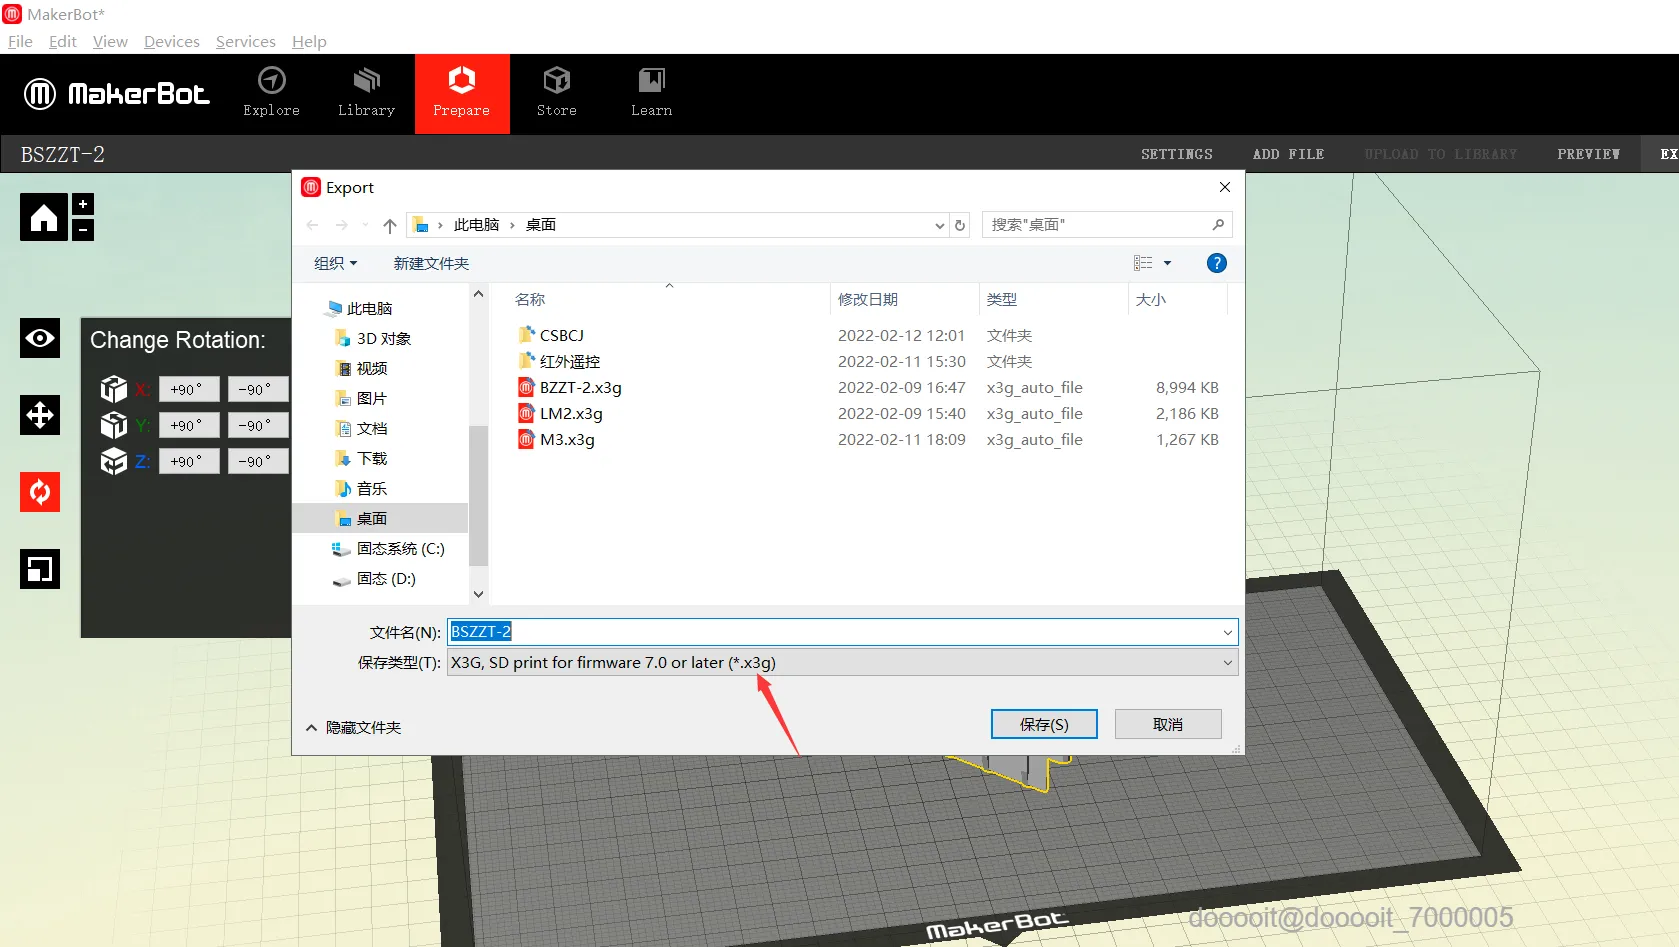The height and width of the screenshot is (947, 1679).
Task: Open the view options dropdown arrow
Action: click(1167, 263)
